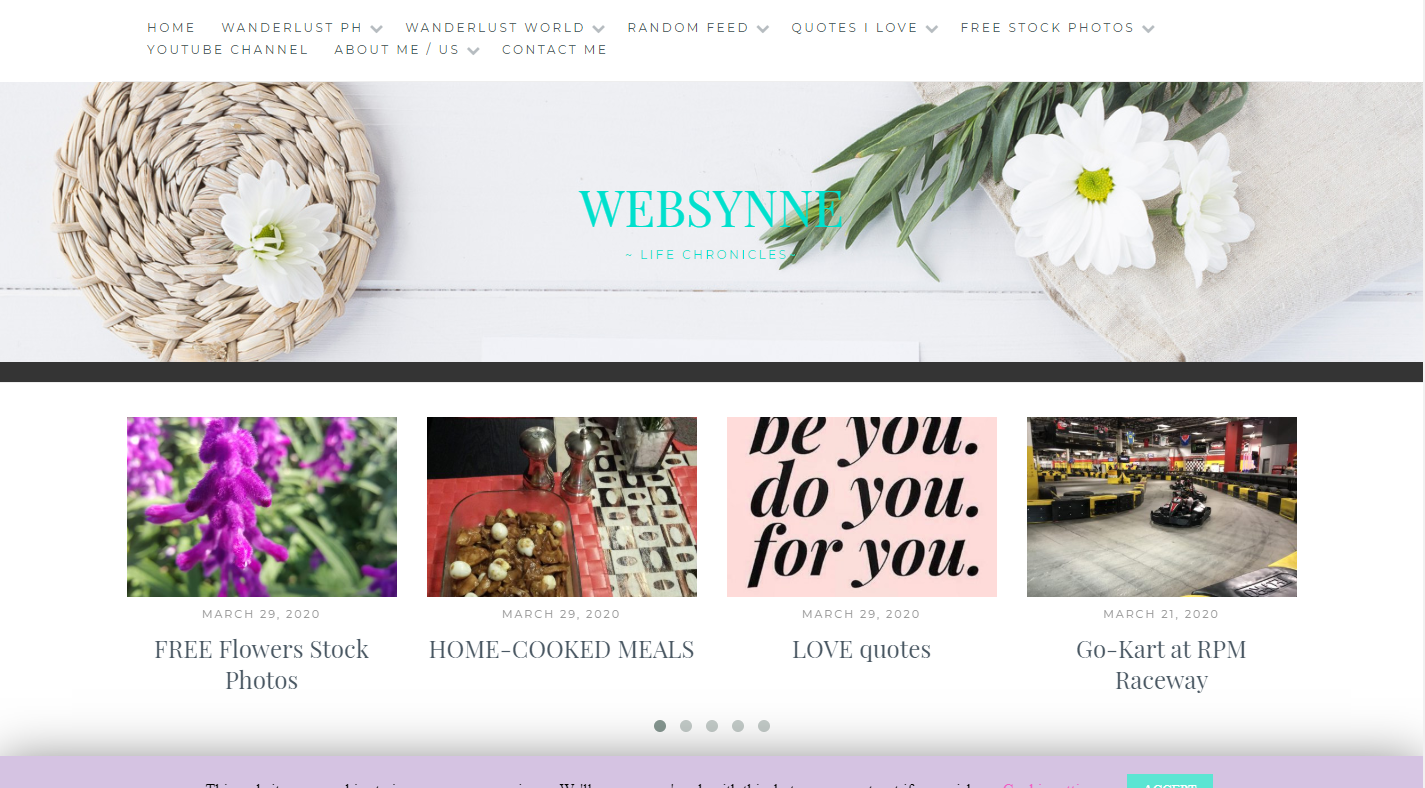Click the WEBSYNNE site title
This screenshot has width=1425, height=788.
click(x=711, y=208)
